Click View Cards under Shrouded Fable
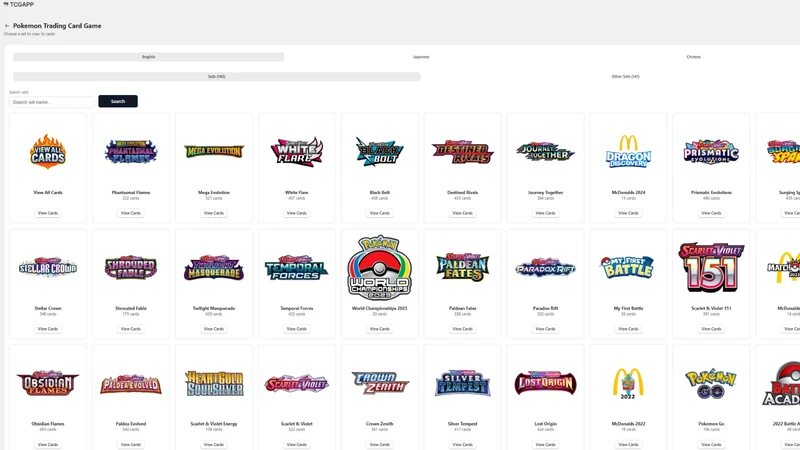 click(131, 329)
